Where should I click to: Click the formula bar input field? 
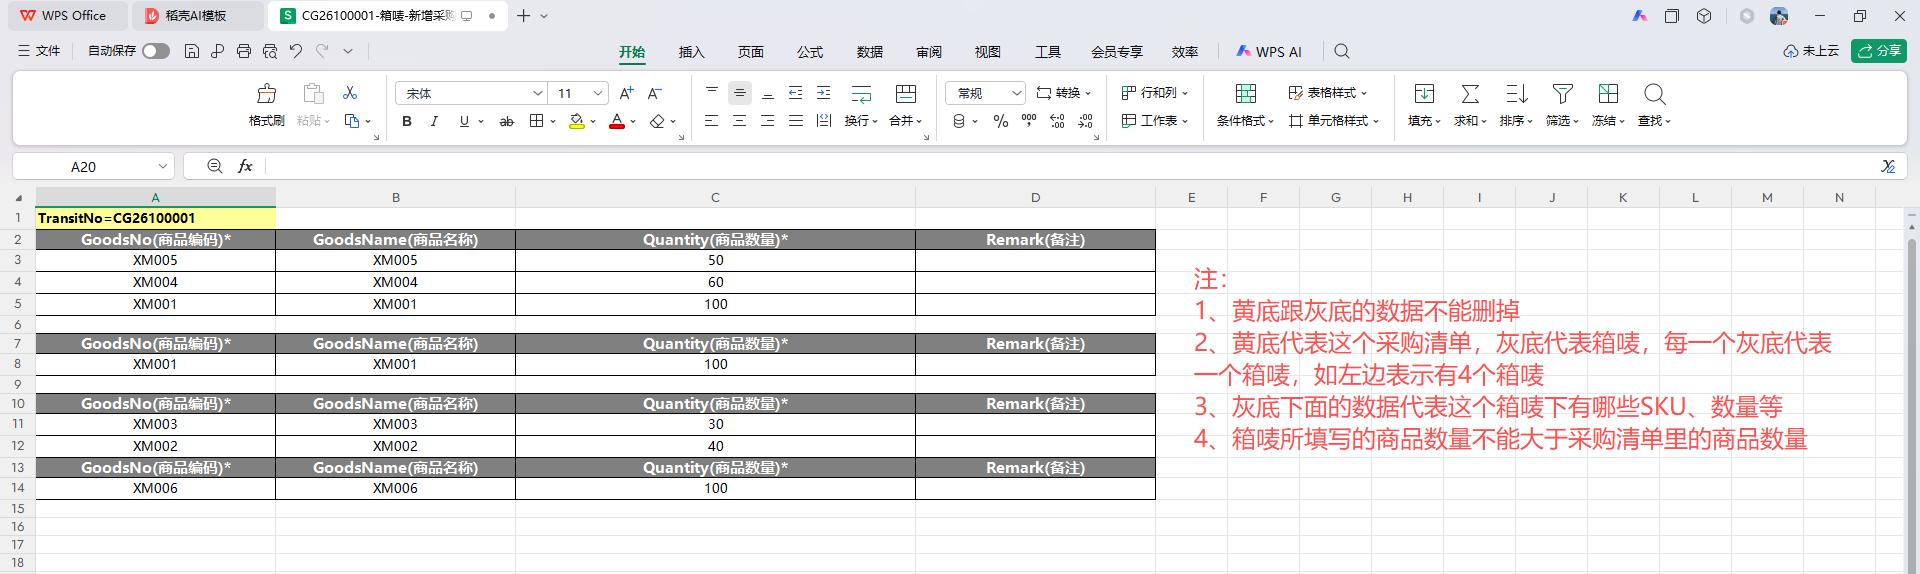[x=1068, y=166]
